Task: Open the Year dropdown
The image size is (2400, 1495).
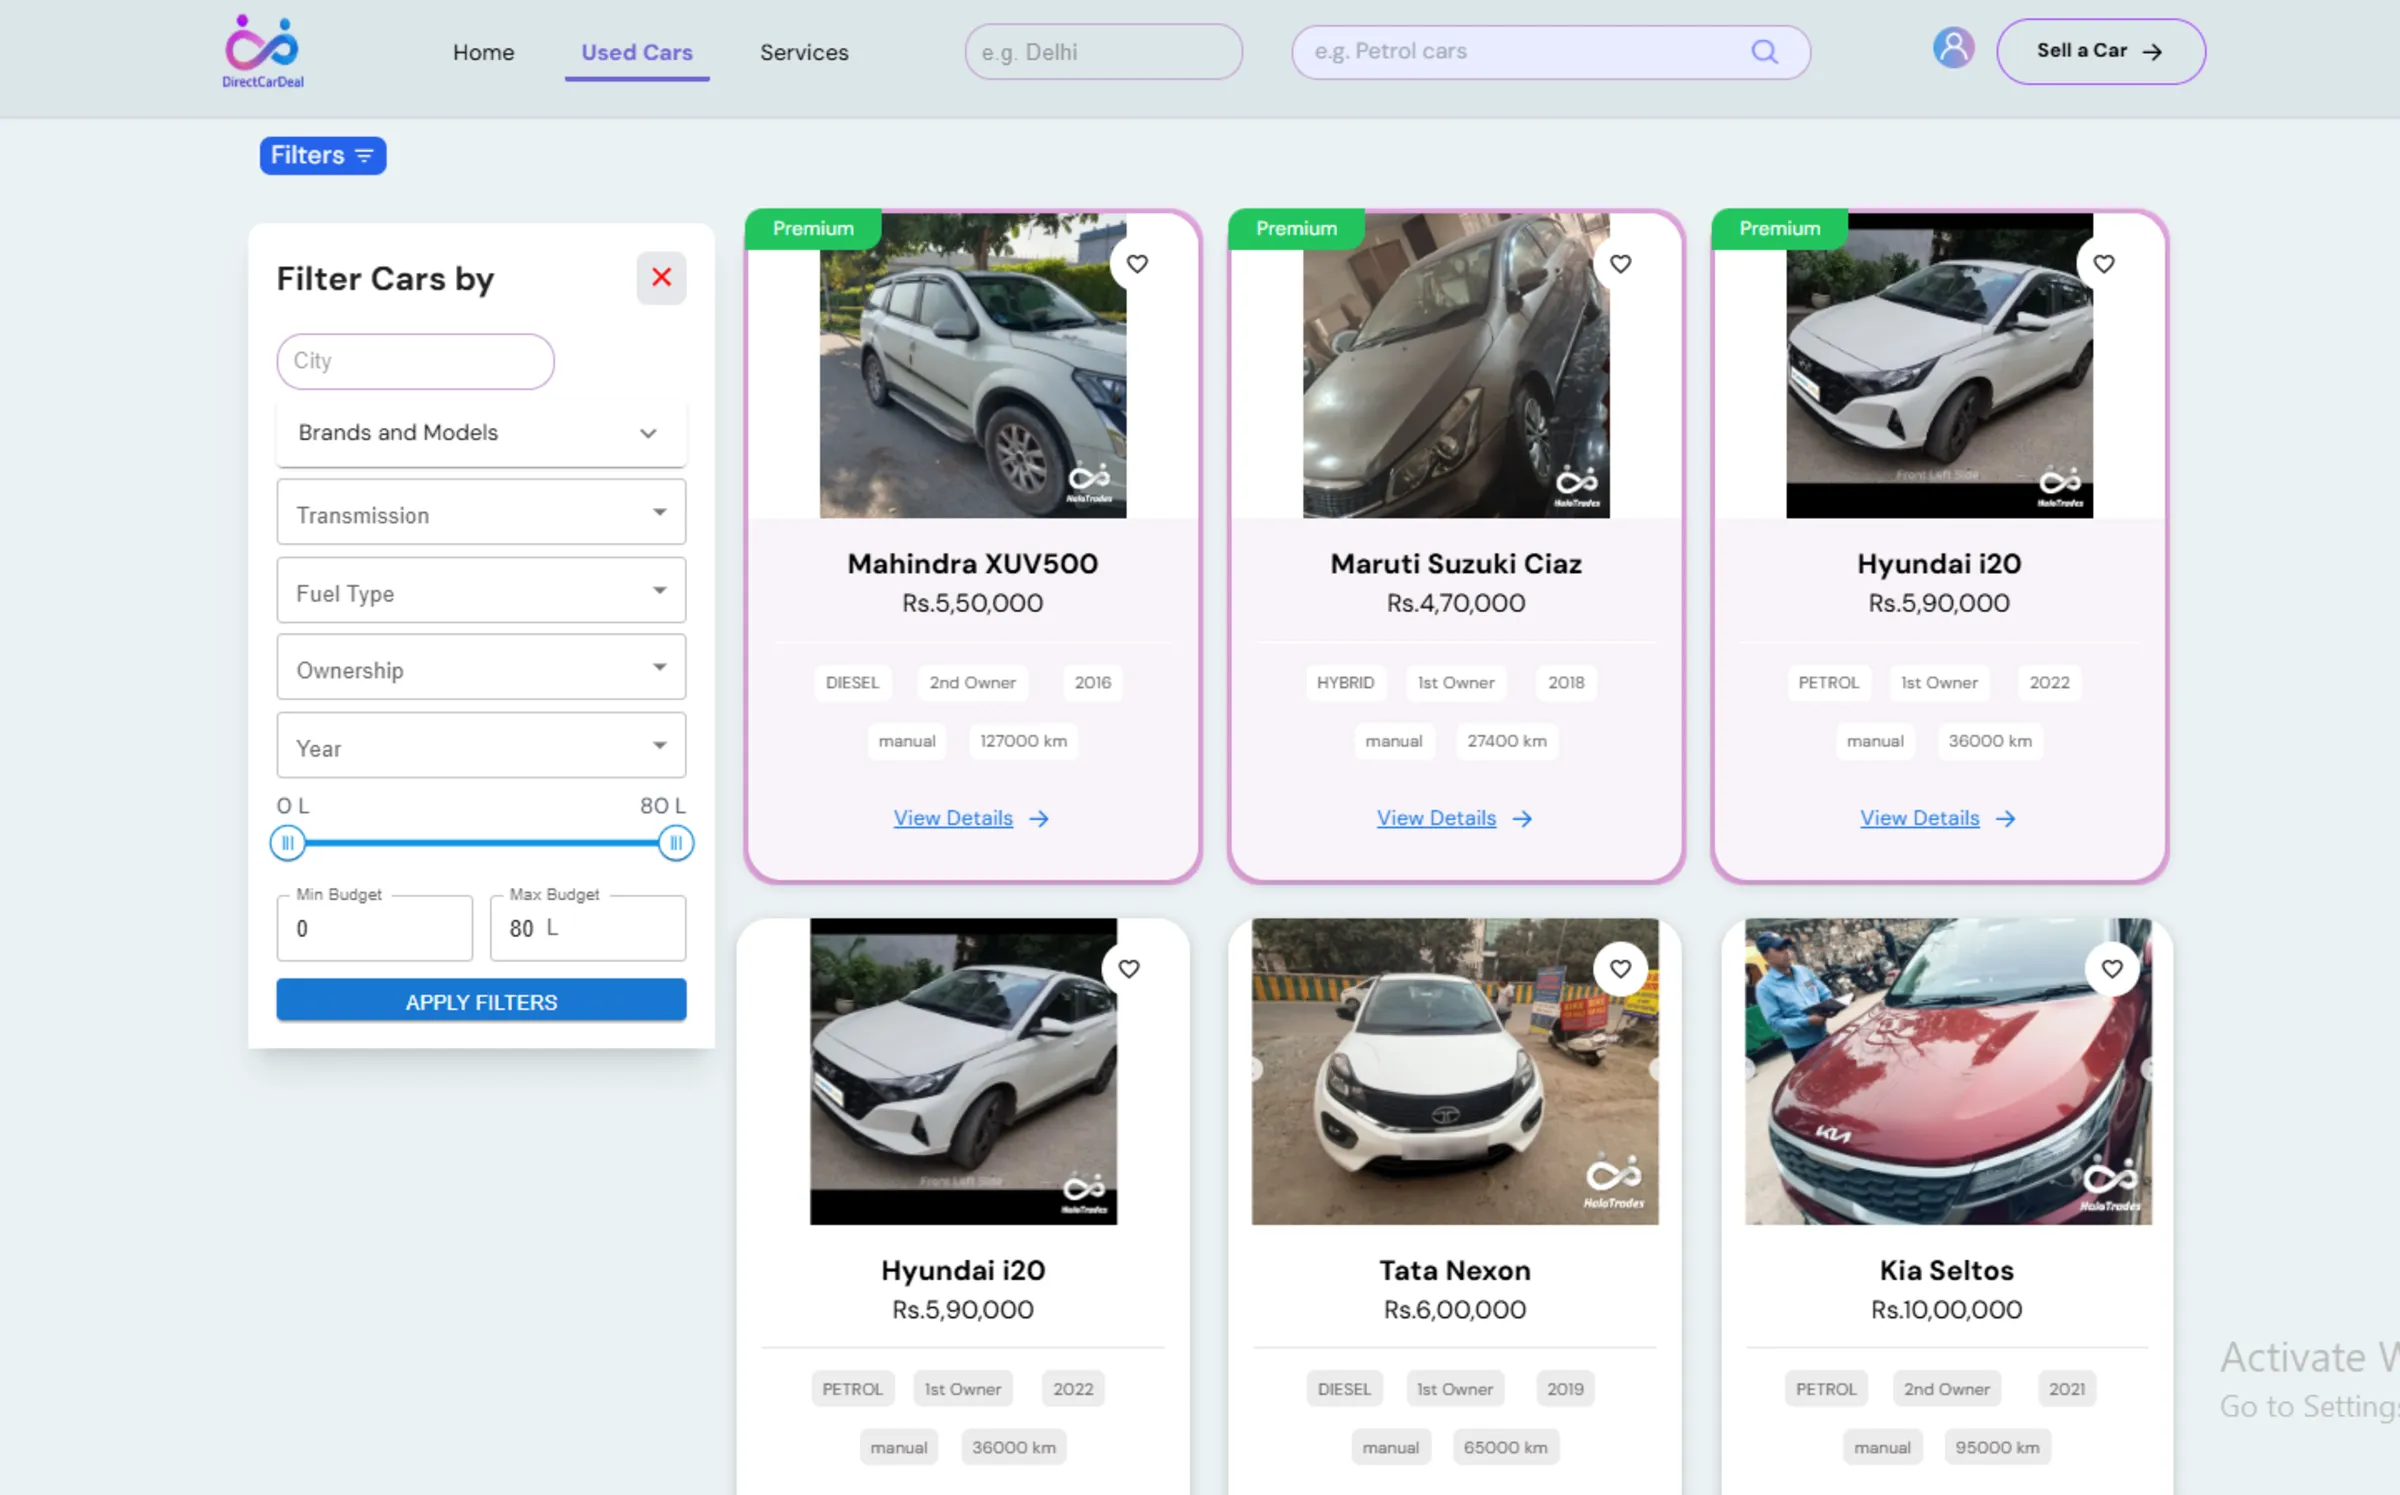Action: [481, 745]
